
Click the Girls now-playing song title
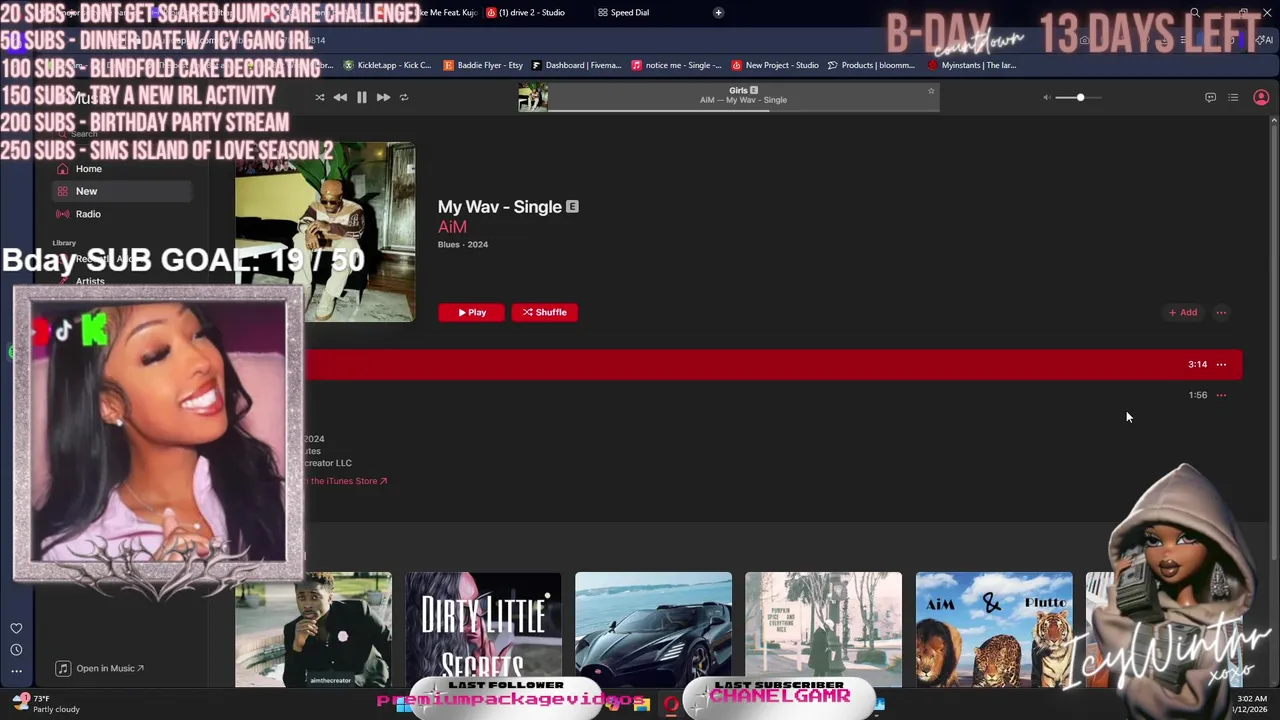point(738,91)
